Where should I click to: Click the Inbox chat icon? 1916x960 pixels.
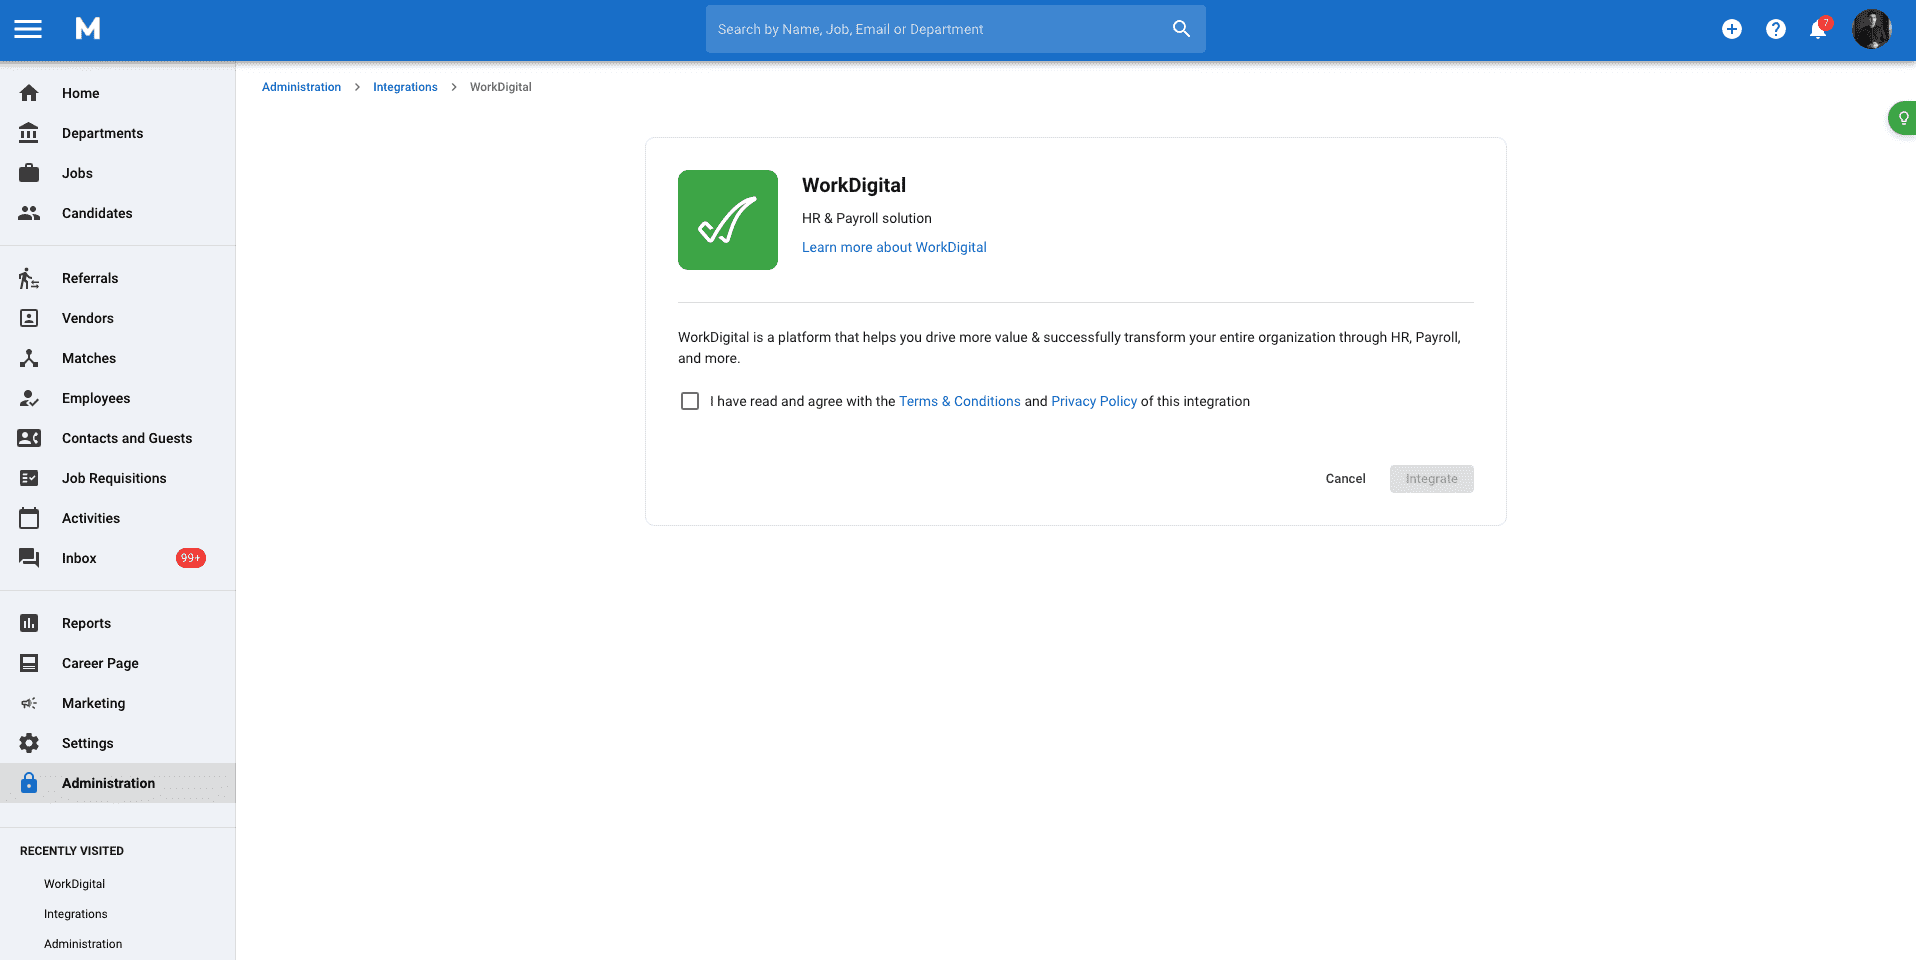tap(29, 558)
